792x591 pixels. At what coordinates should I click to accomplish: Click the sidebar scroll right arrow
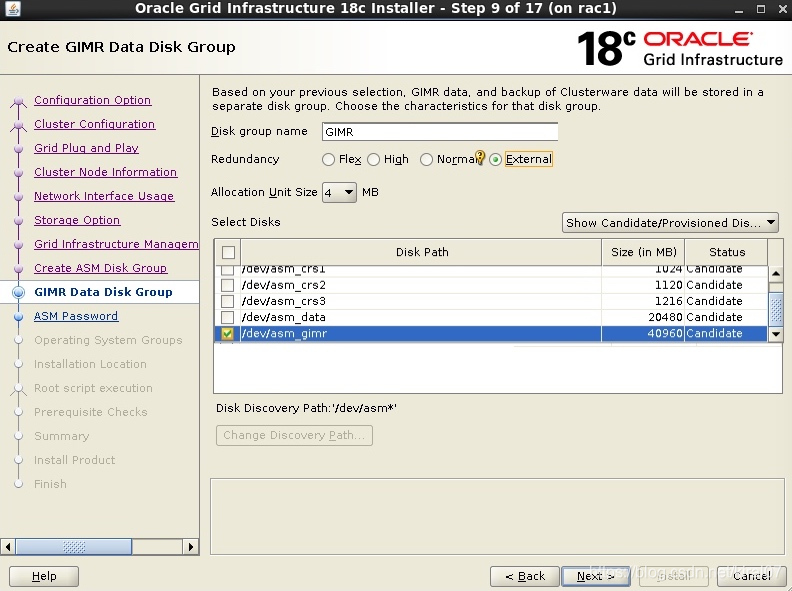pyautogui.click(x=190, y=547)
